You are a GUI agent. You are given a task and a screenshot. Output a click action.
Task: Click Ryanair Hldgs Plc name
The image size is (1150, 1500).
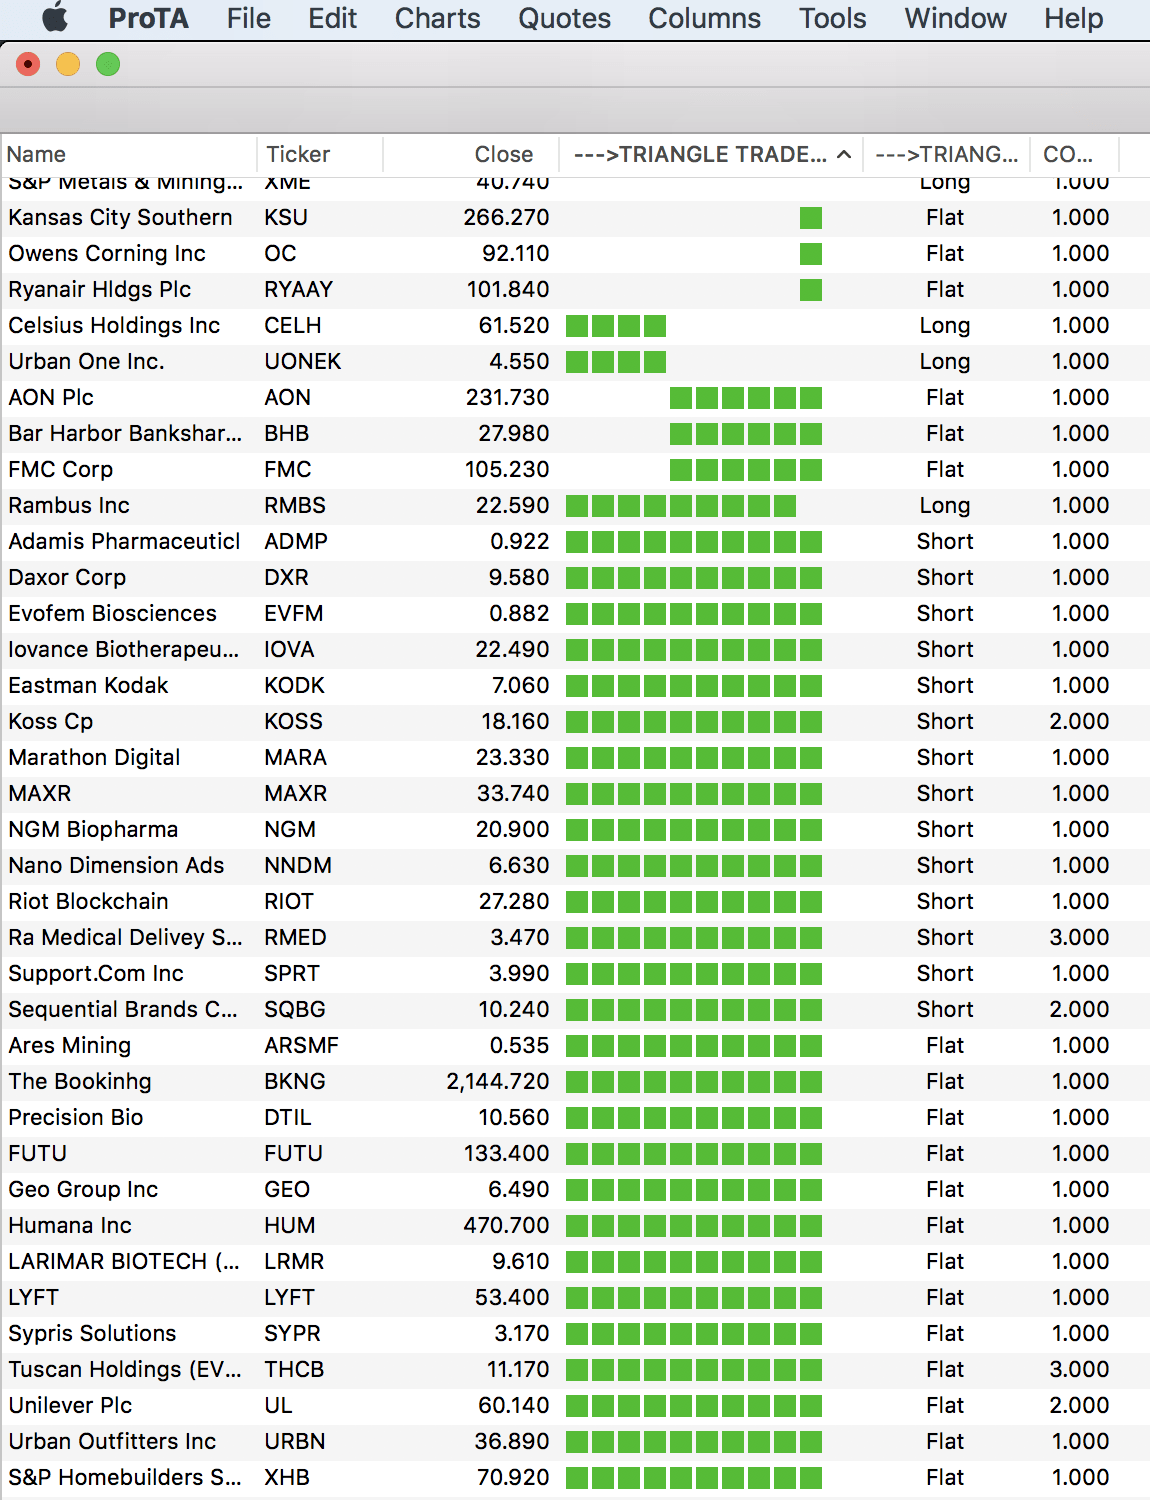pyautogui.click(x=100, y=289)
